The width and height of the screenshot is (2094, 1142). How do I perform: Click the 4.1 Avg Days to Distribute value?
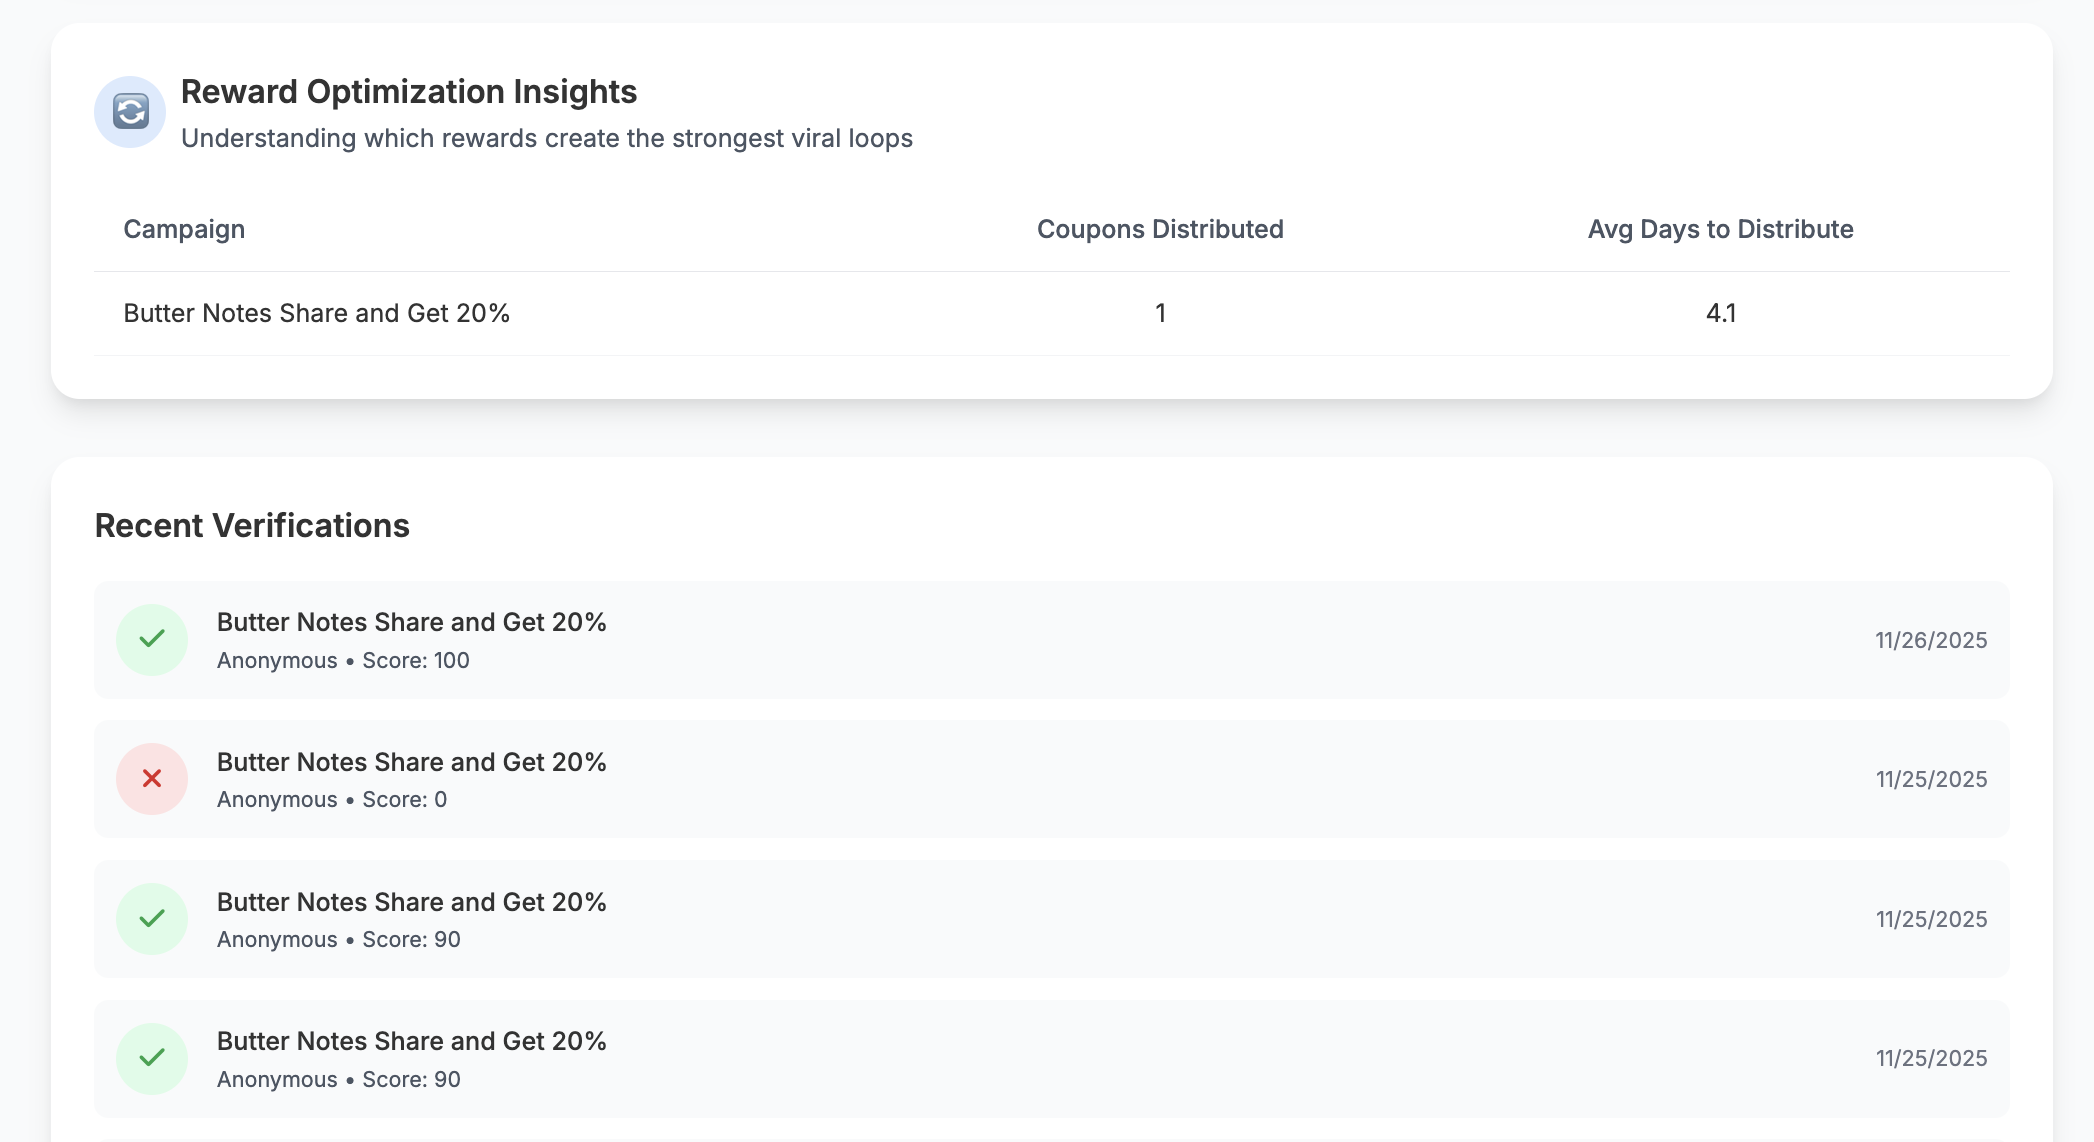point(1720,312)
